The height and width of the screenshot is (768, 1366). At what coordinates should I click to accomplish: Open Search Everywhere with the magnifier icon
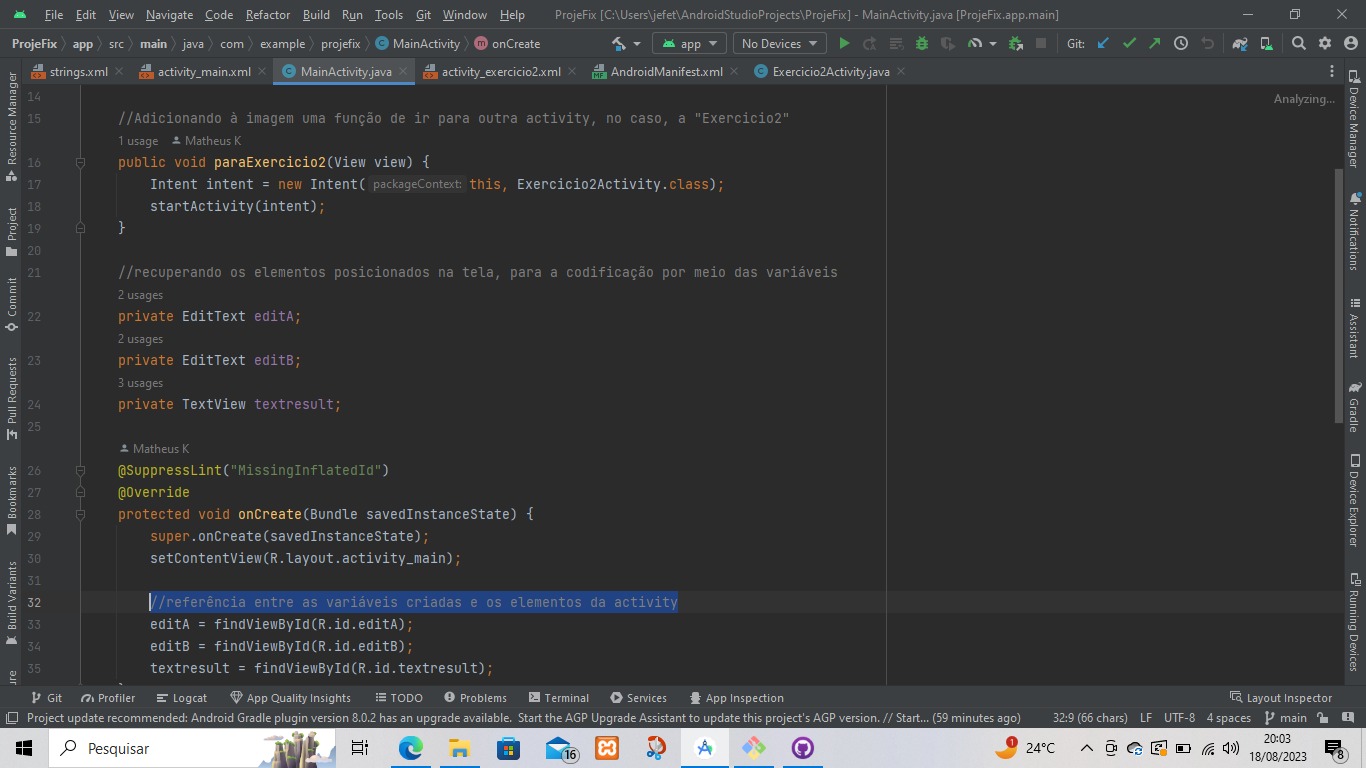(x=1297, y=44)
